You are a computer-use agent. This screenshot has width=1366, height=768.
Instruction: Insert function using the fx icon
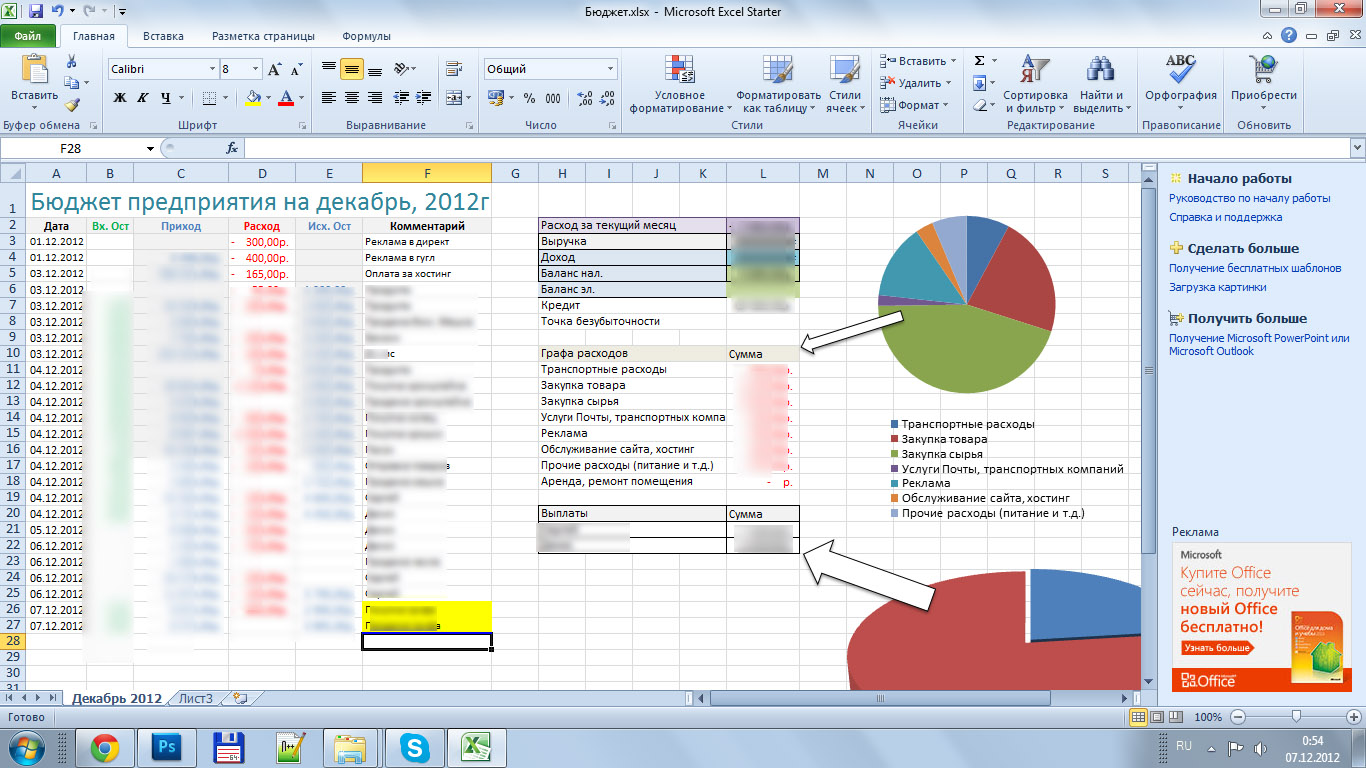coord(232,148)
